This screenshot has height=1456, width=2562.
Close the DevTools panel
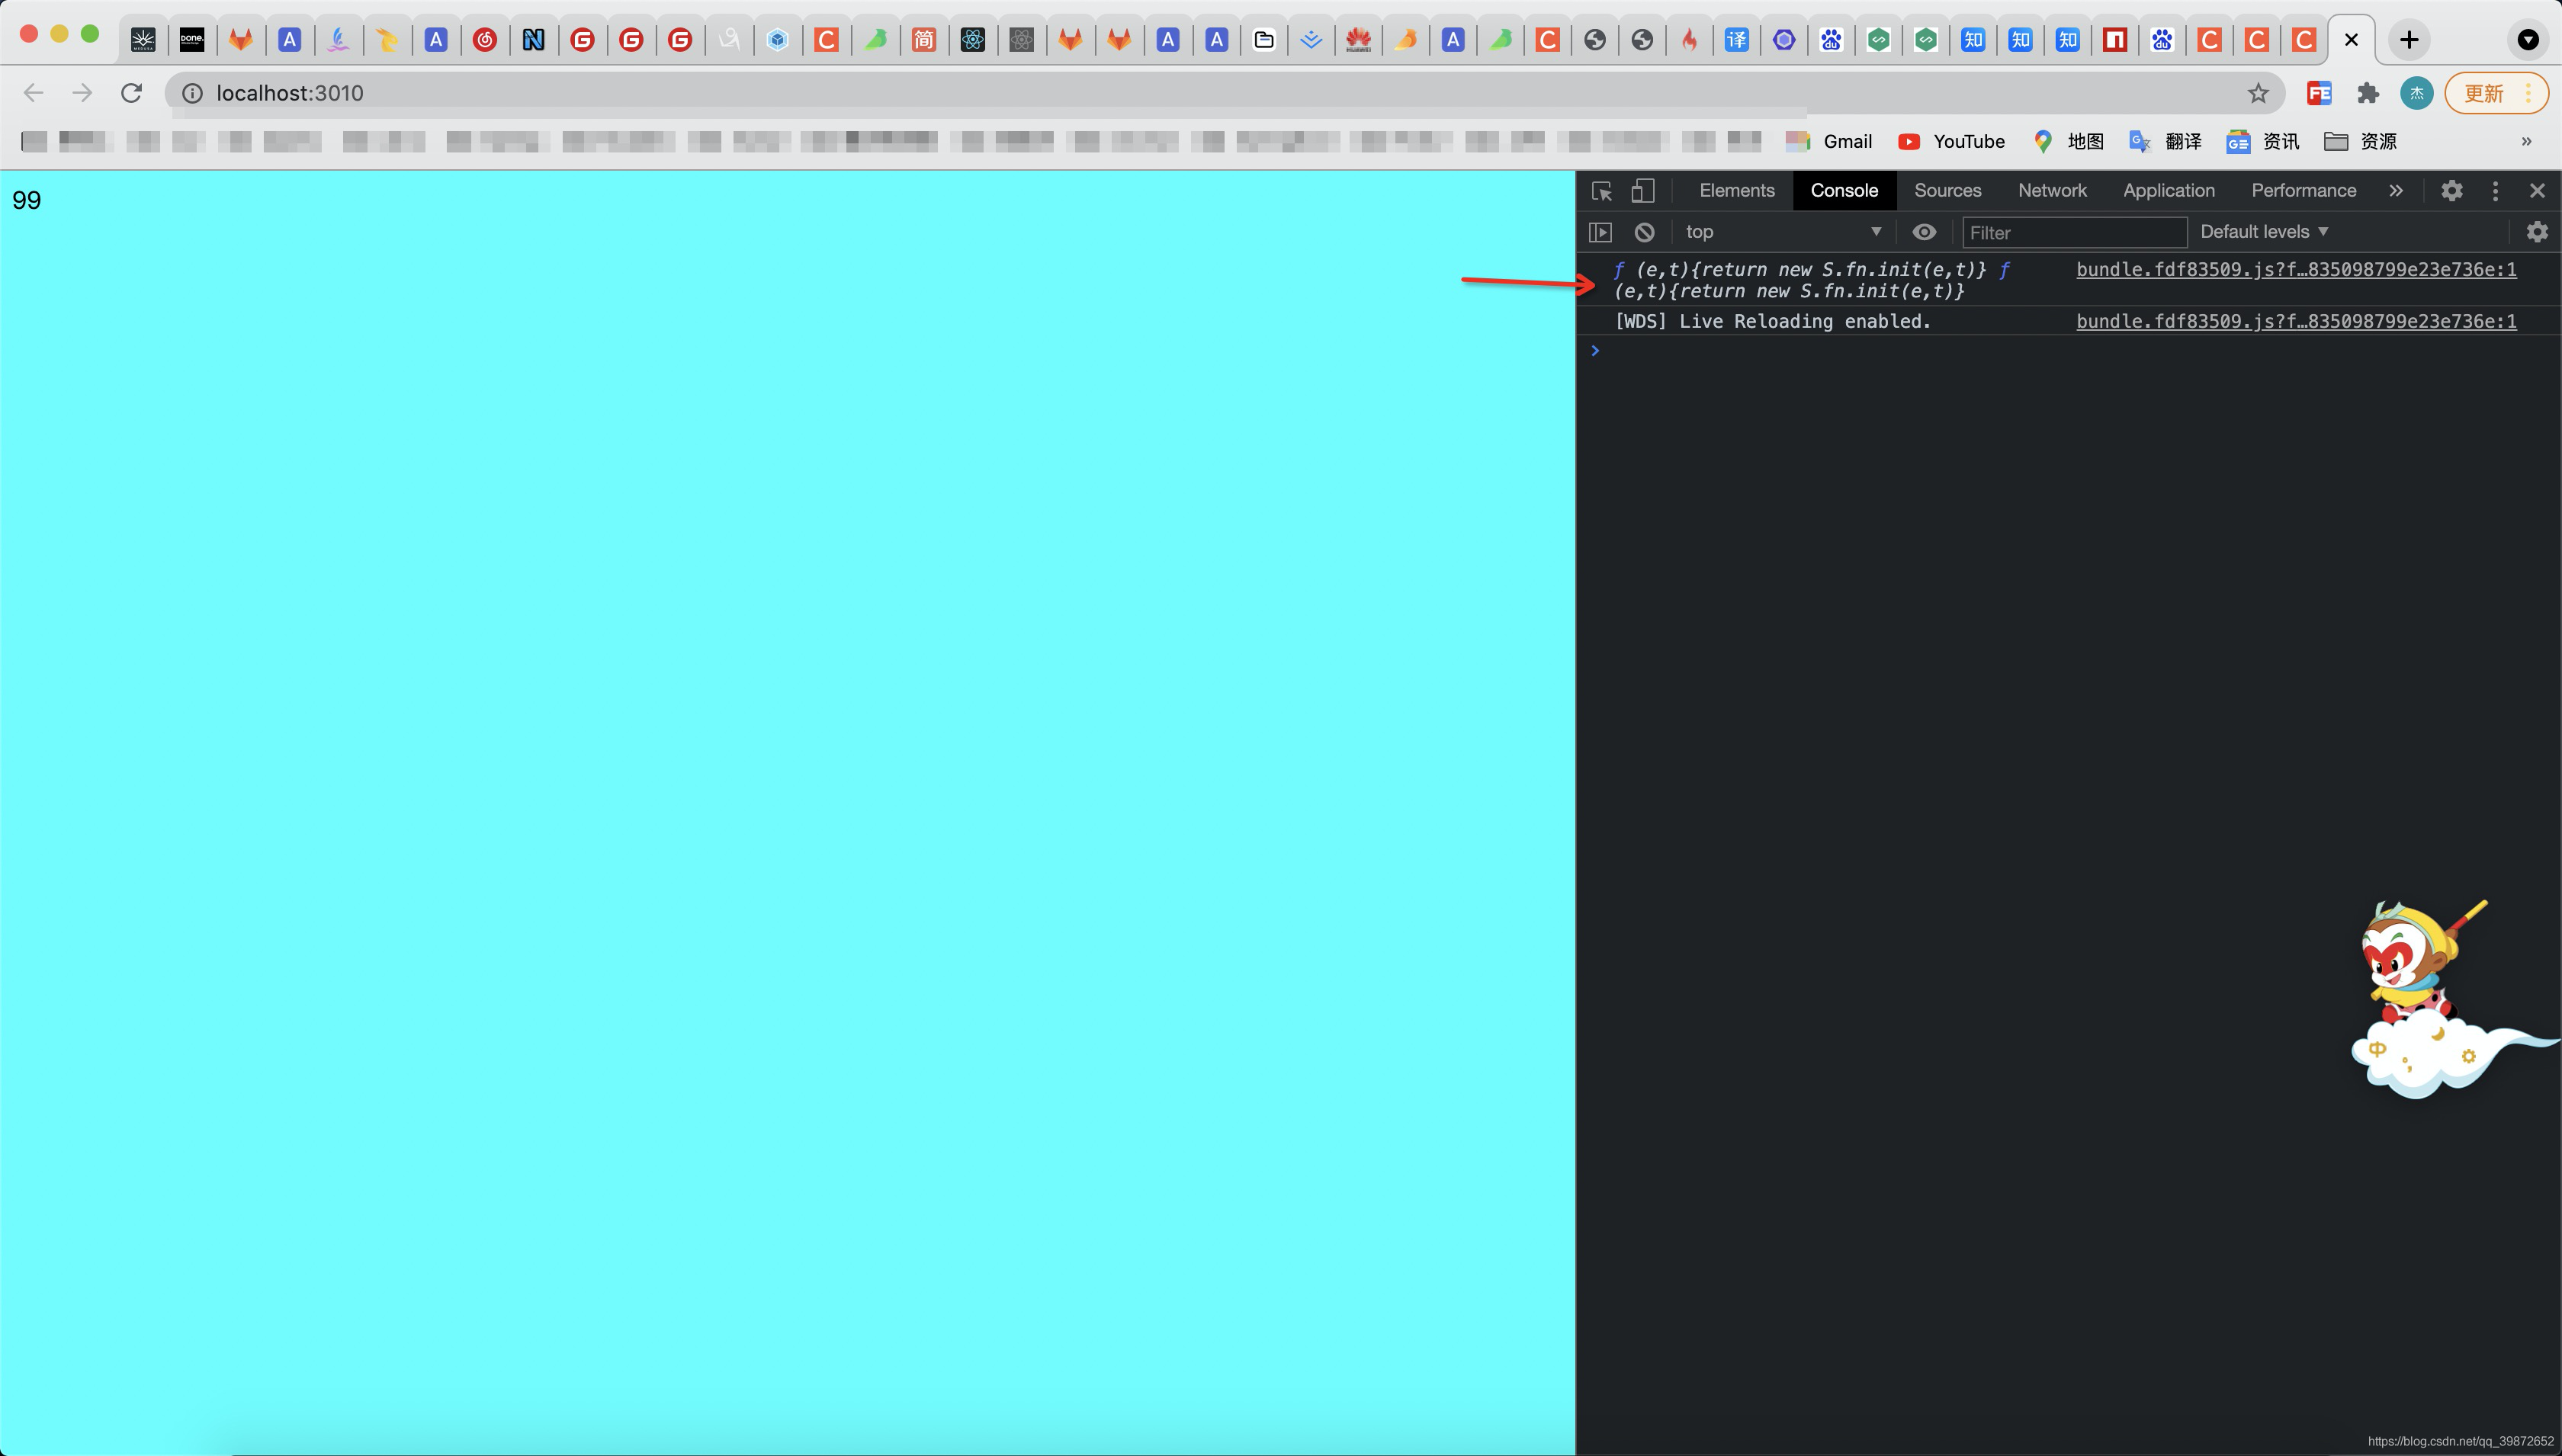[x=2537, y=190]
